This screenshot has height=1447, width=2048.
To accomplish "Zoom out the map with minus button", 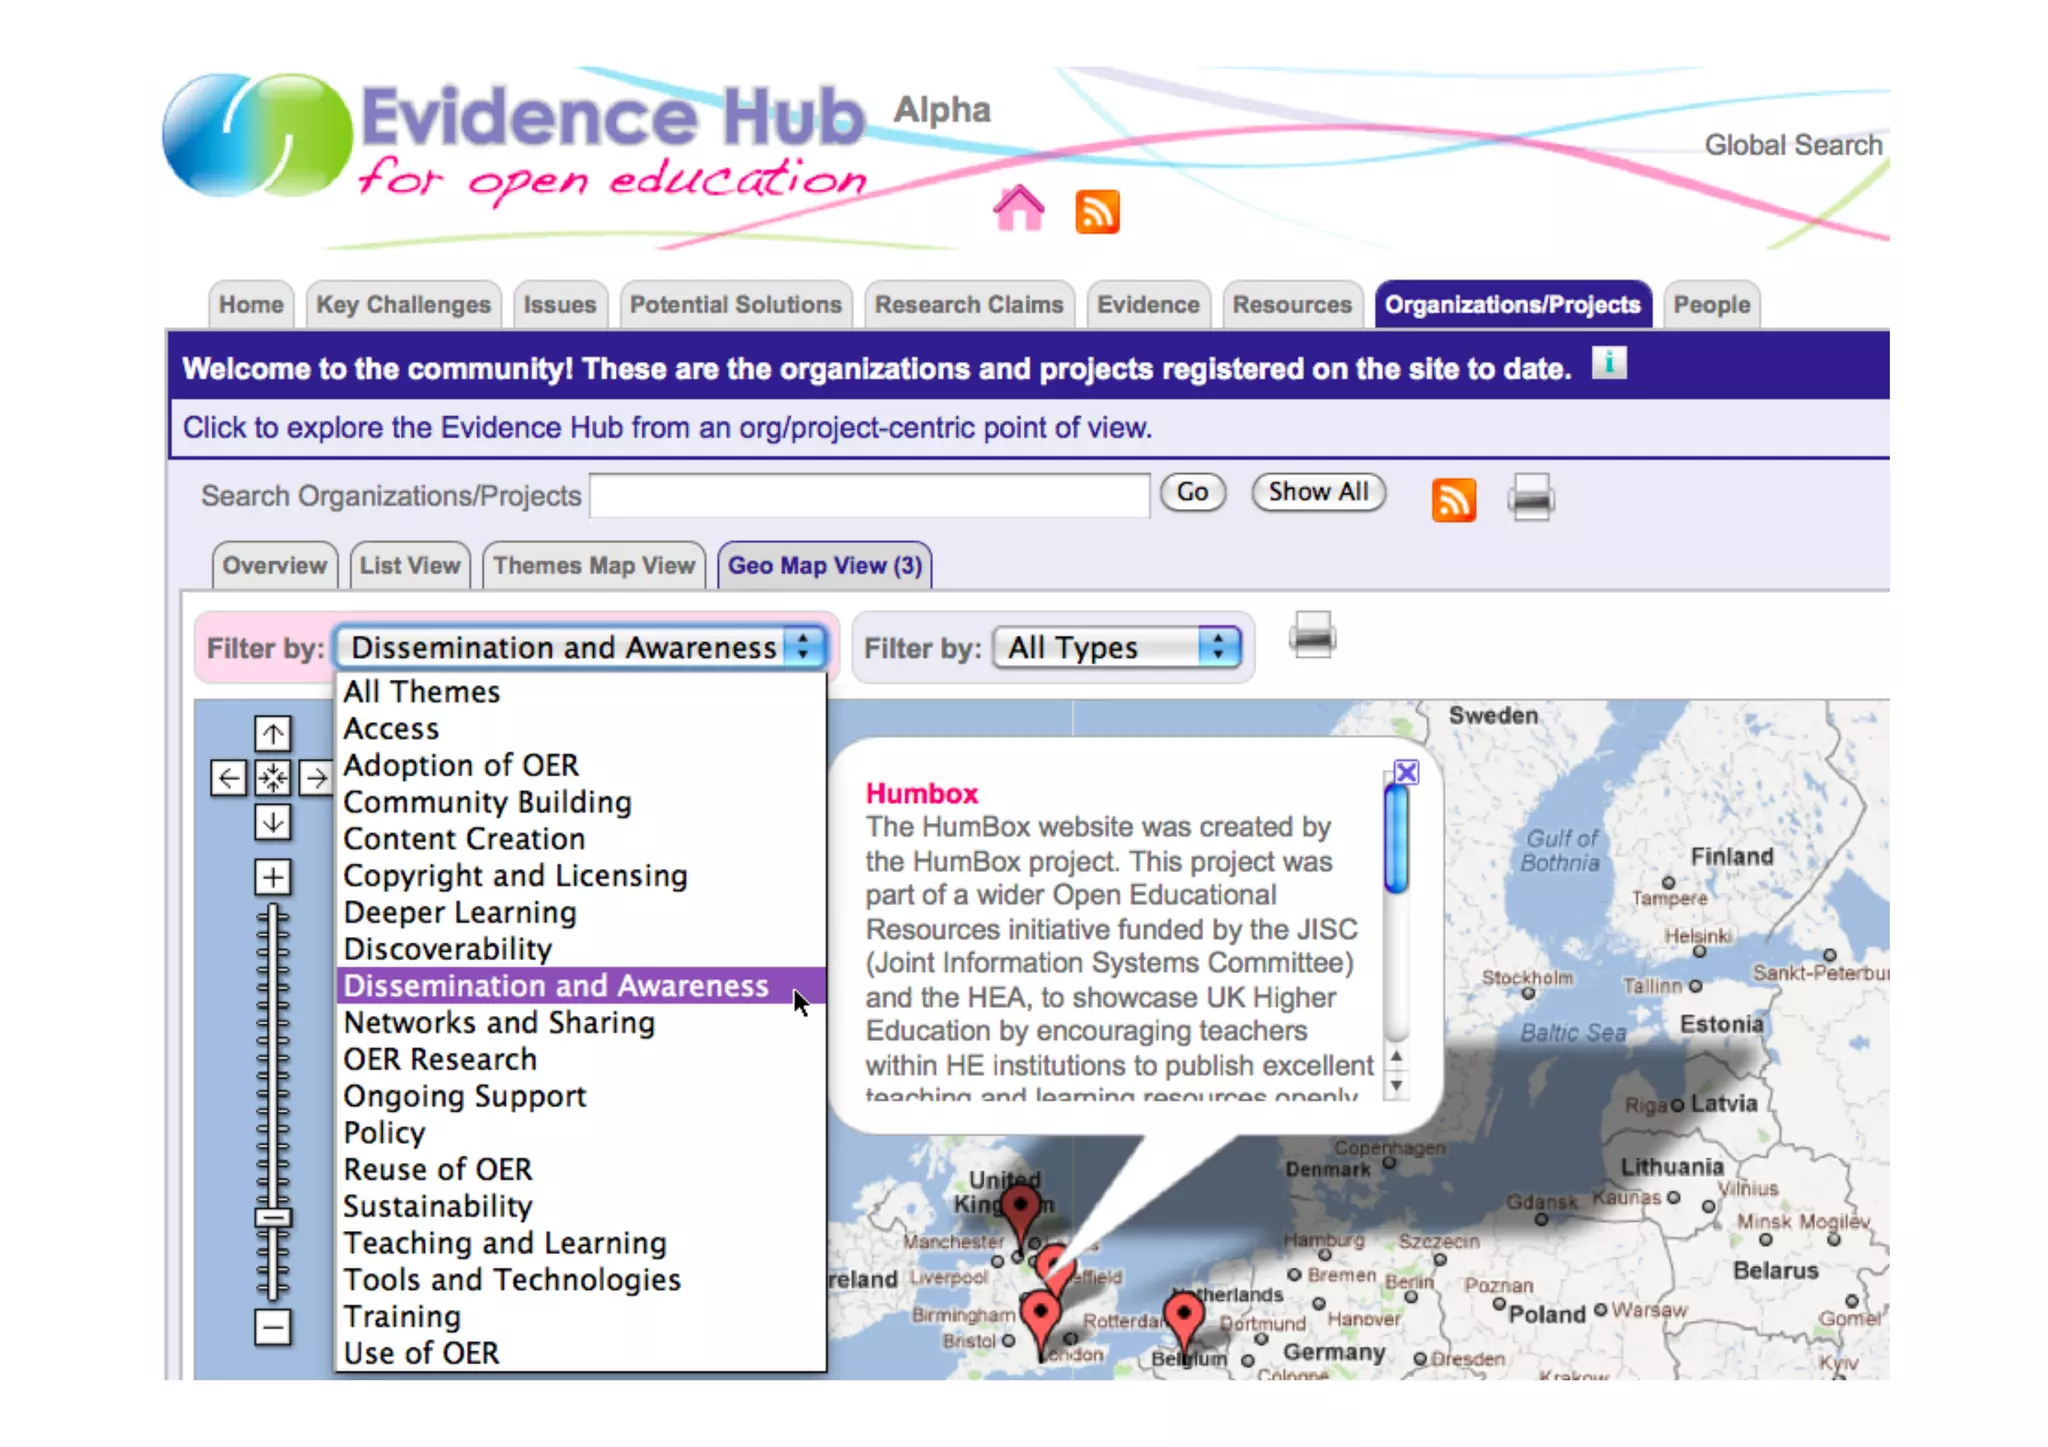I will (x=272, y=1327).
